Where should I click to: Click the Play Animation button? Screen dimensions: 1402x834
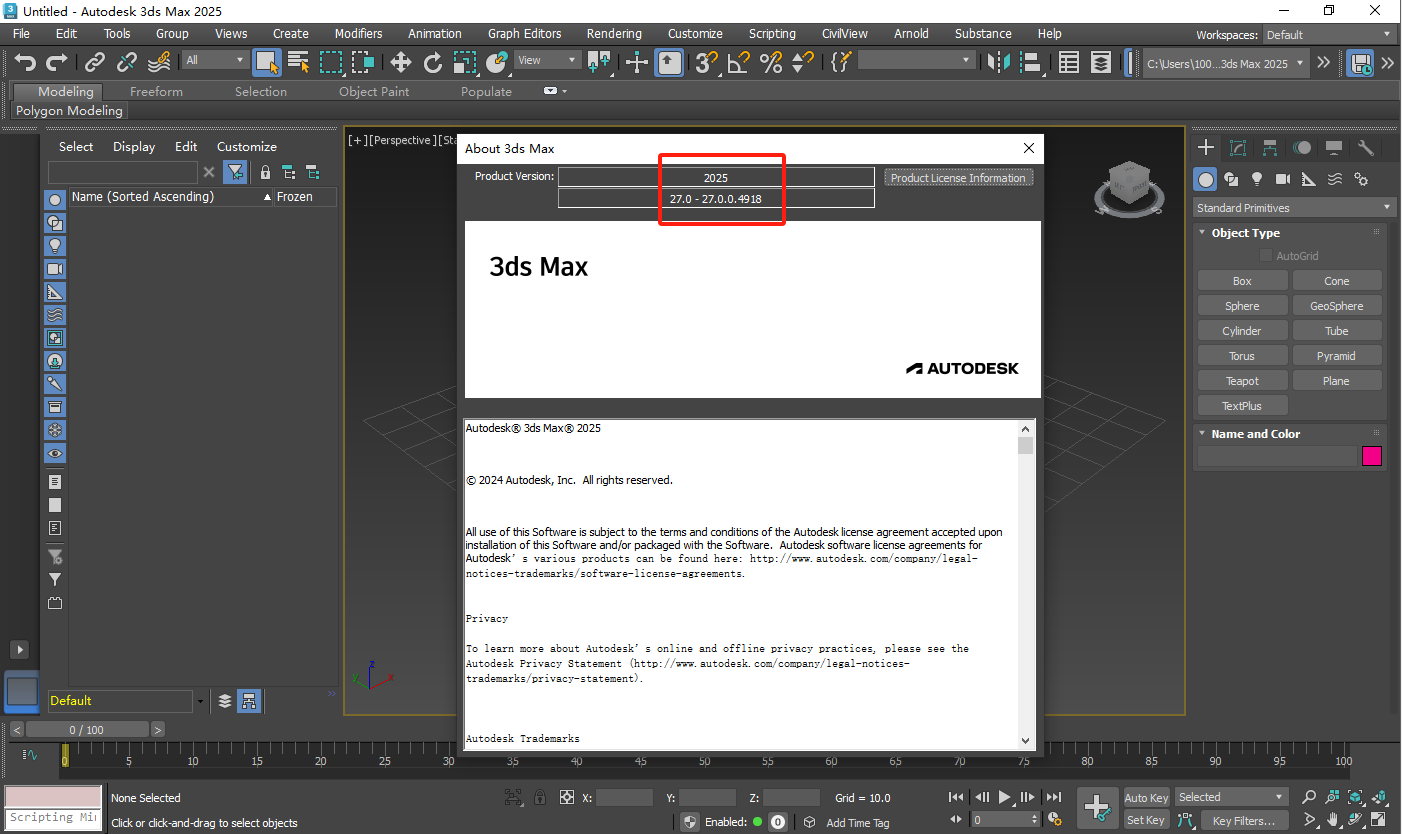tap(1005, 797)
